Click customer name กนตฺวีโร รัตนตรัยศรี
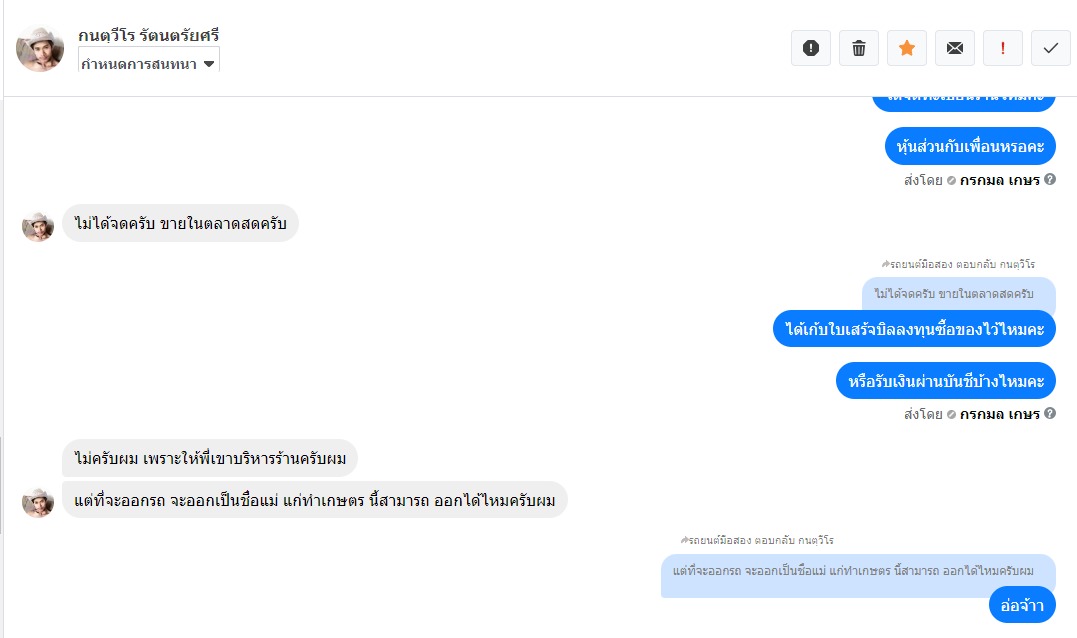 point(149,36)
